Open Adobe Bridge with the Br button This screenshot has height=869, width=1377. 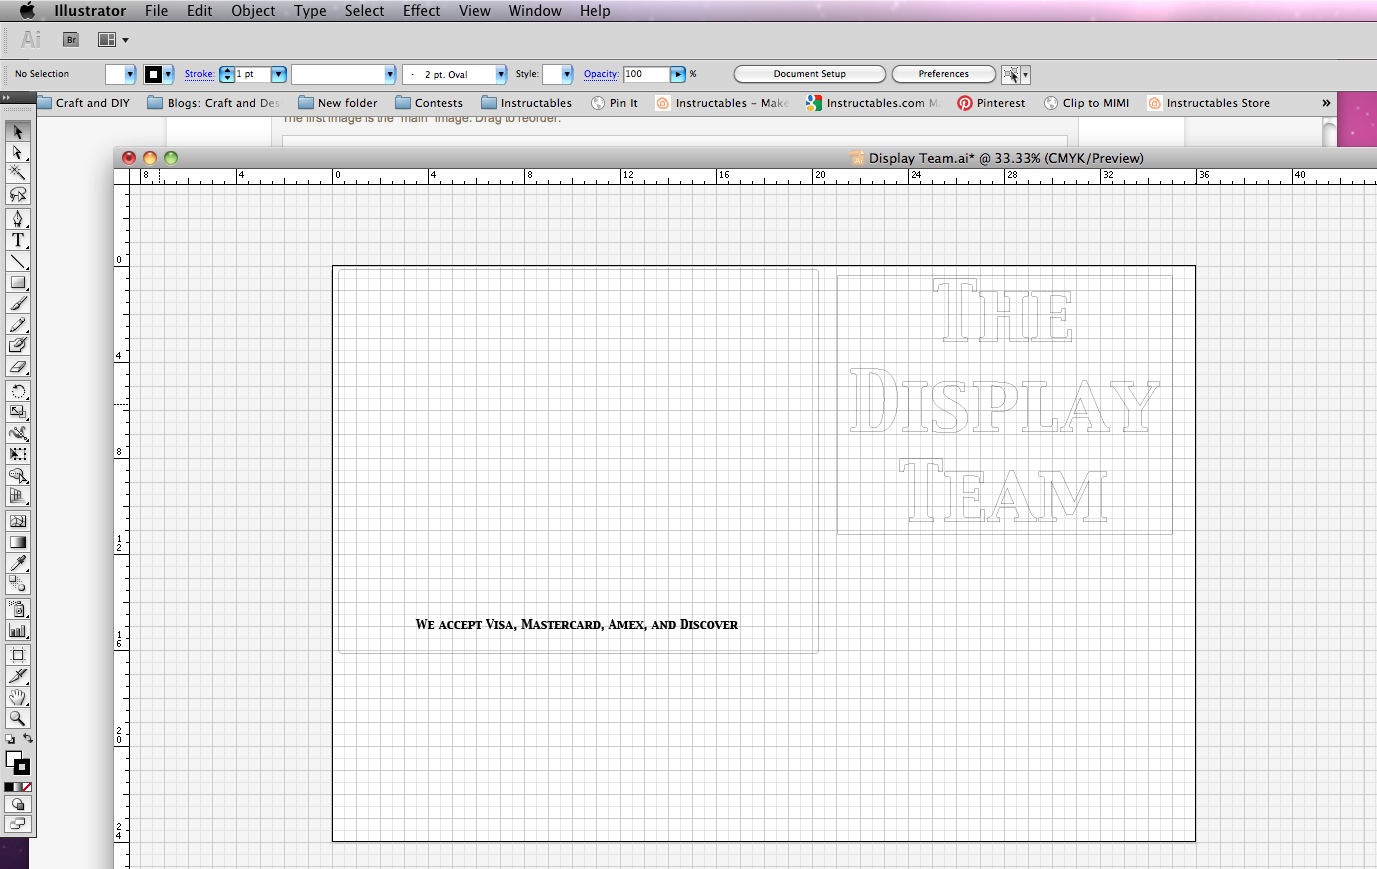pos(71,40)
